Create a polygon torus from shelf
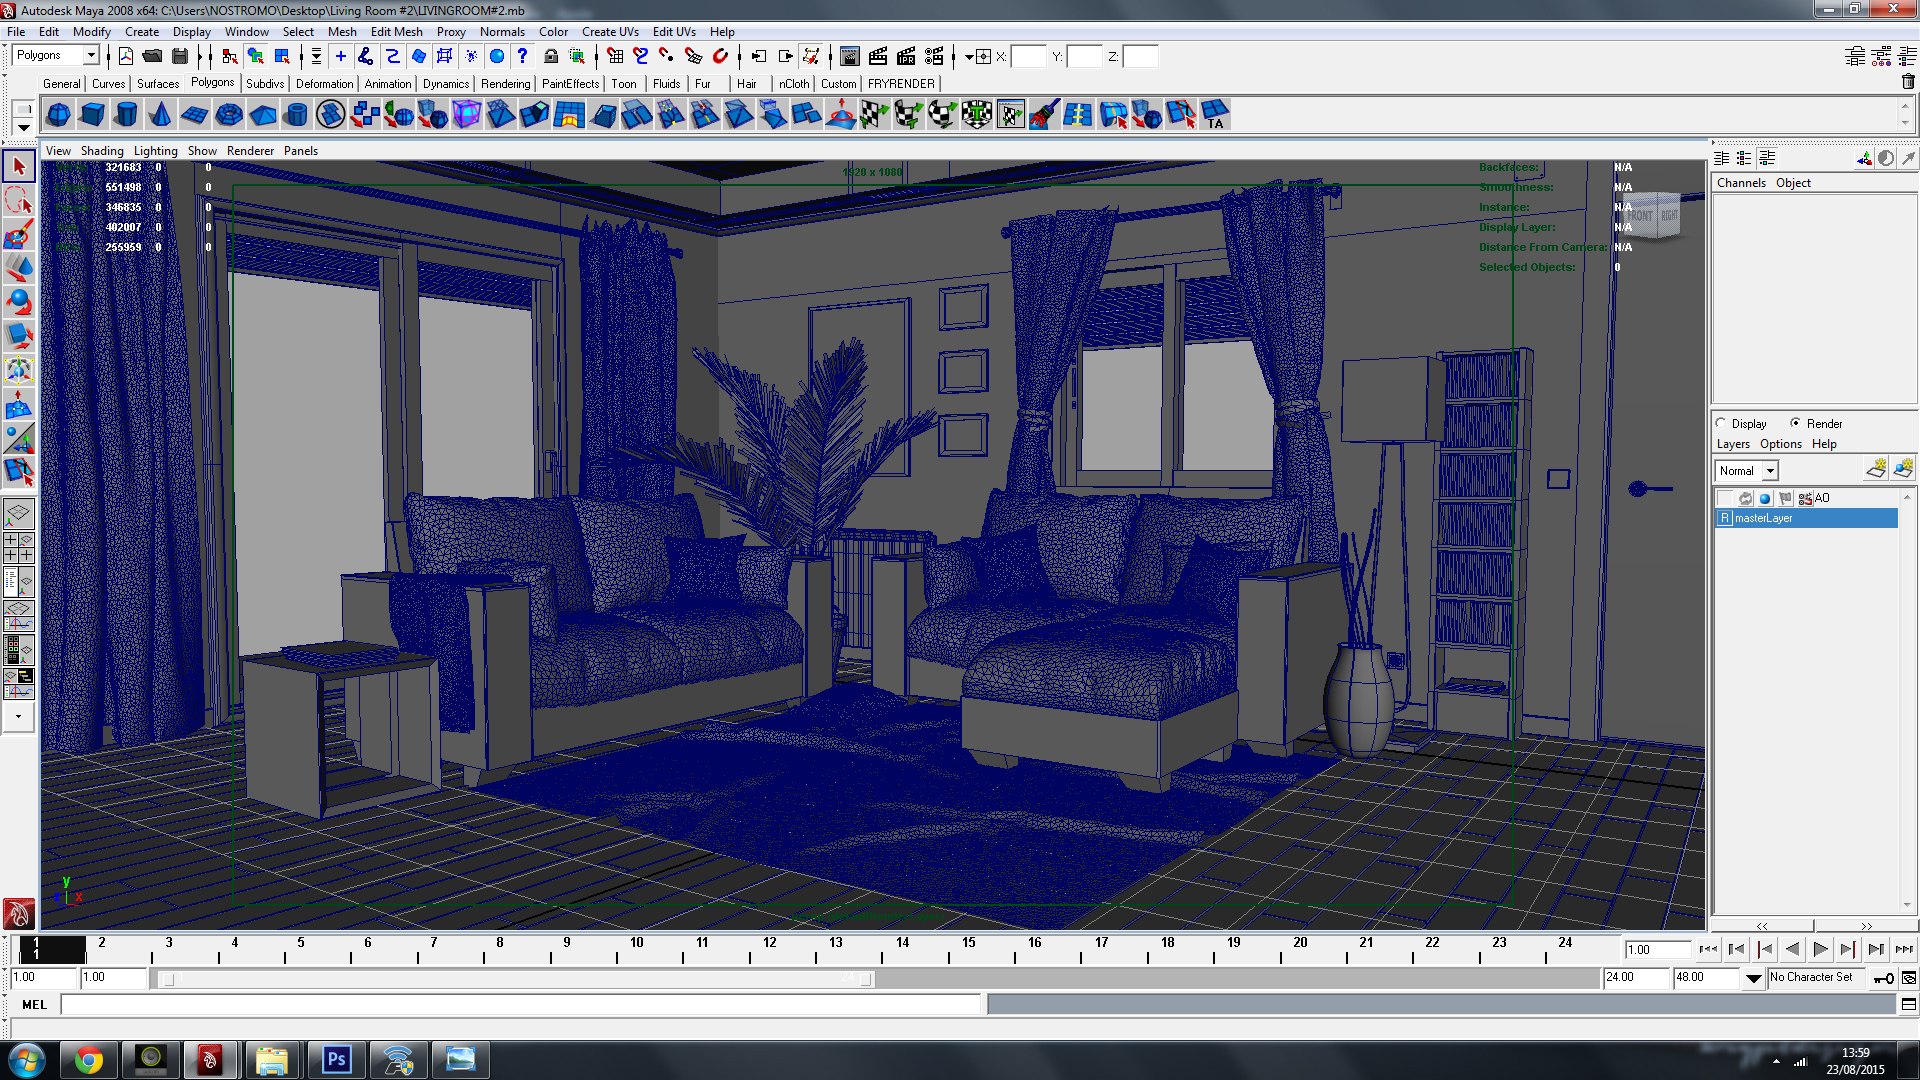Viewport: 1920px width, 1080px height. tap(228, 115)
